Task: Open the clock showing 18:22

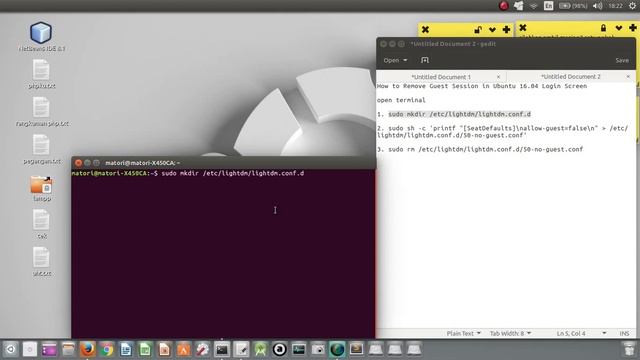Action: [616, 6]
